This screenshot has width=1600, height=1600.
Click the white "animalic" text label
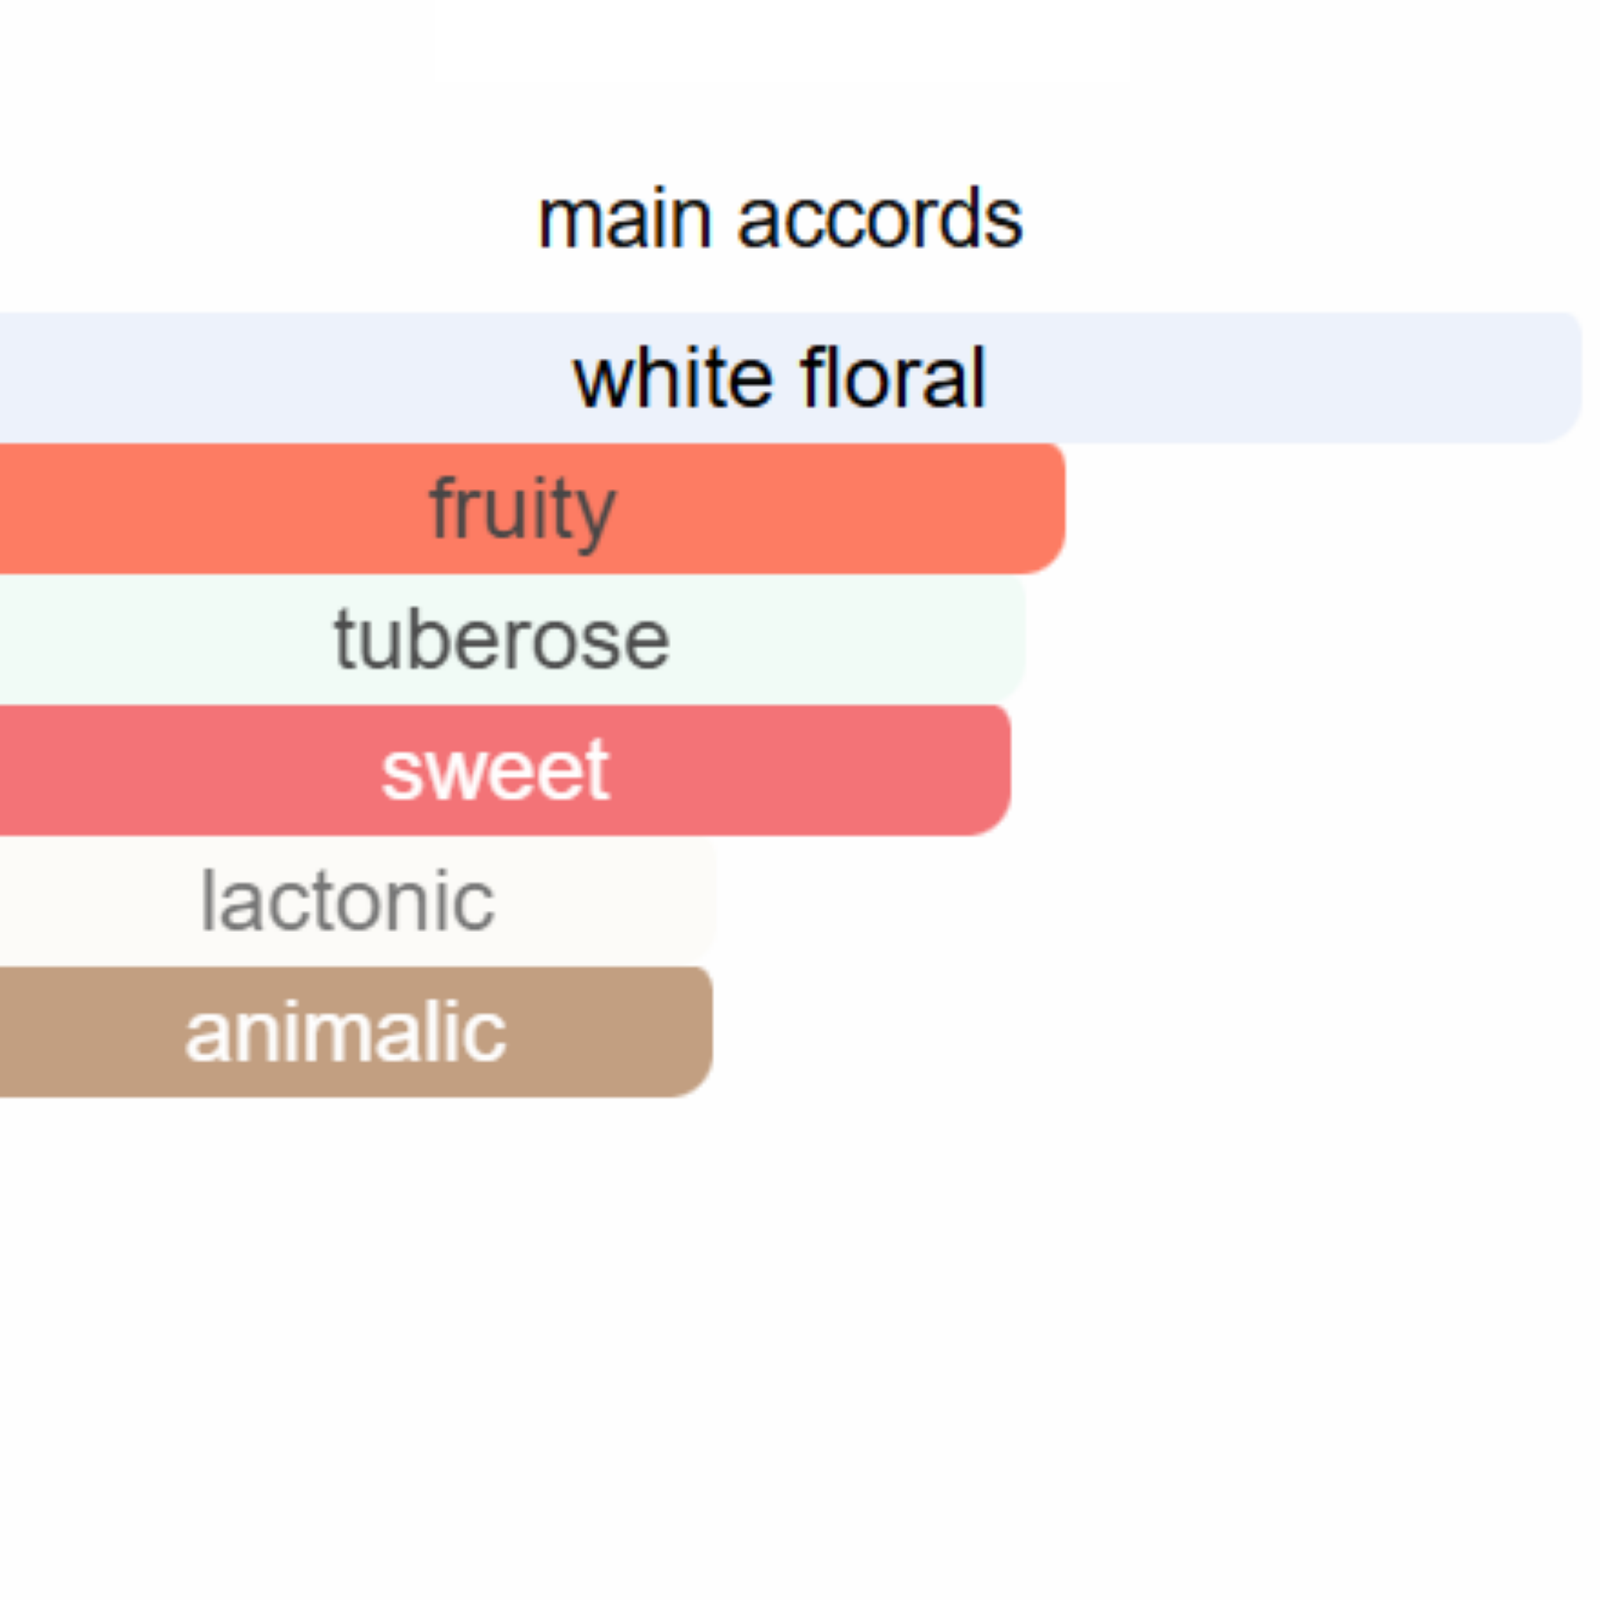tap(345, 1032)
